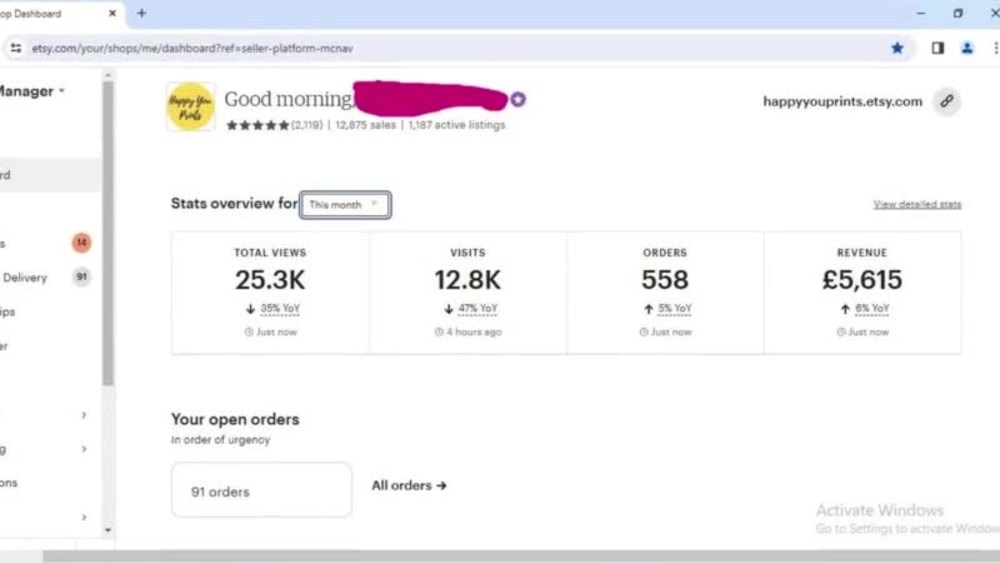The image size is (1000, 563).
Task: View site information icon in address bar
Action: [16, 48]
